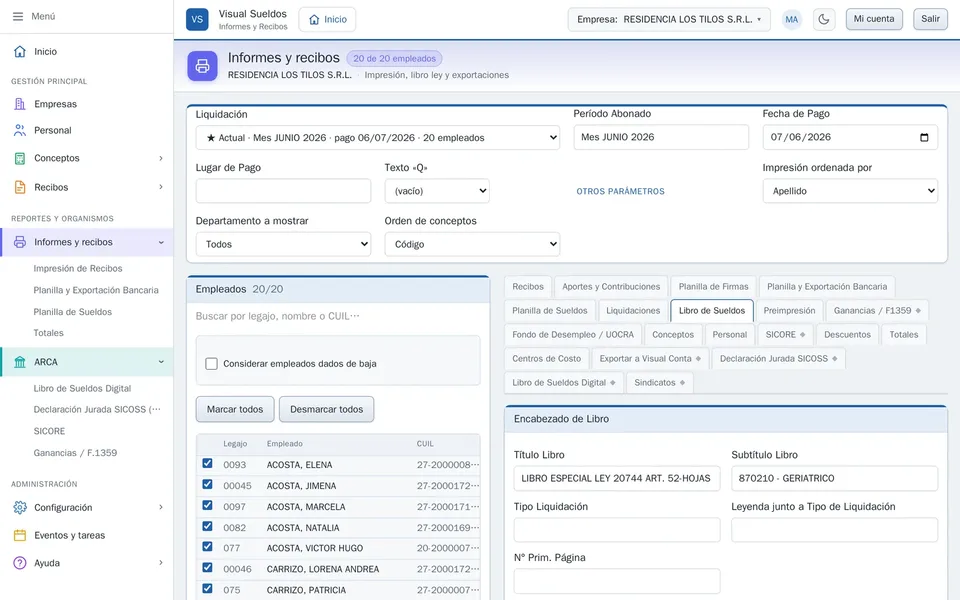The width and height of the screenshot is (960, 600).
Task: Open the Orden de conceptos dropdown
Action: 472,244
